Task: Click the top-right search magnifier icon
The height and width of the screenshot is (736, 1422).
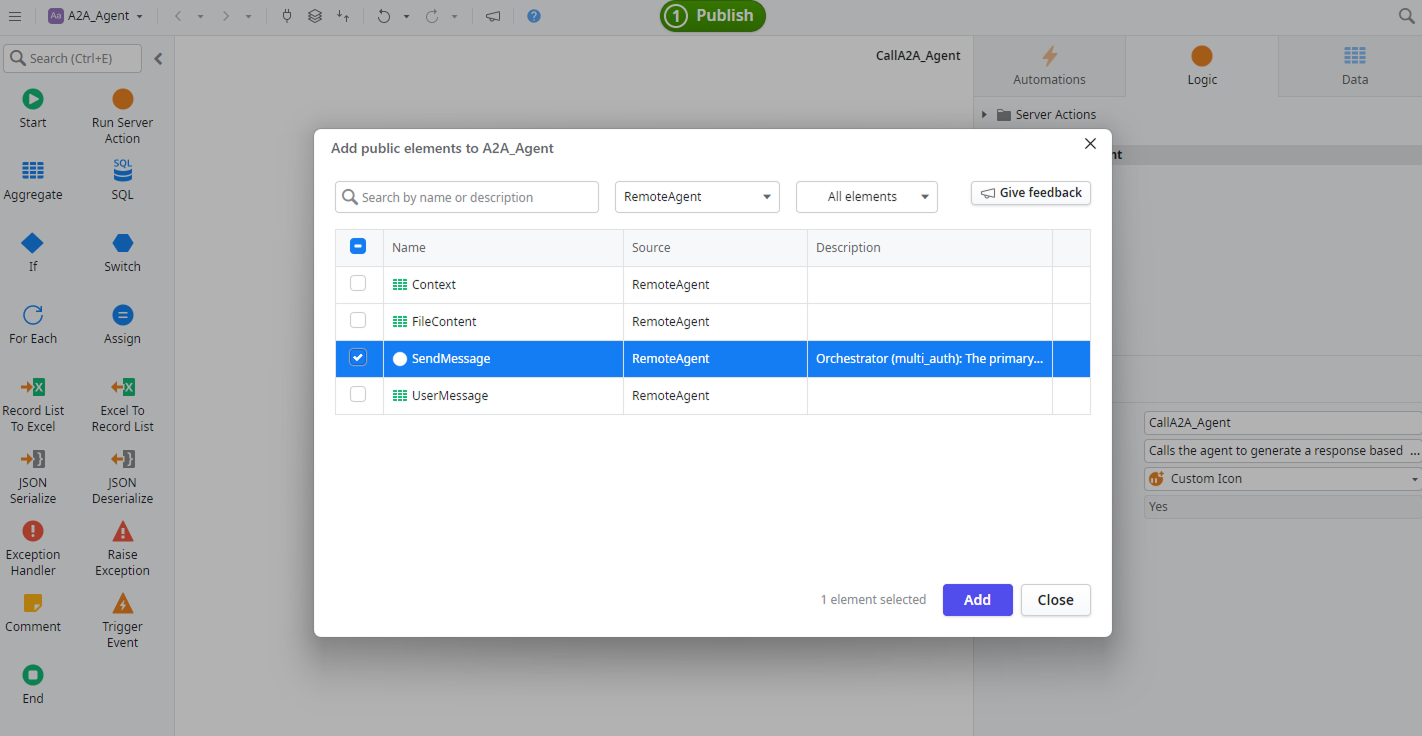Action: tap(1406, 16)
